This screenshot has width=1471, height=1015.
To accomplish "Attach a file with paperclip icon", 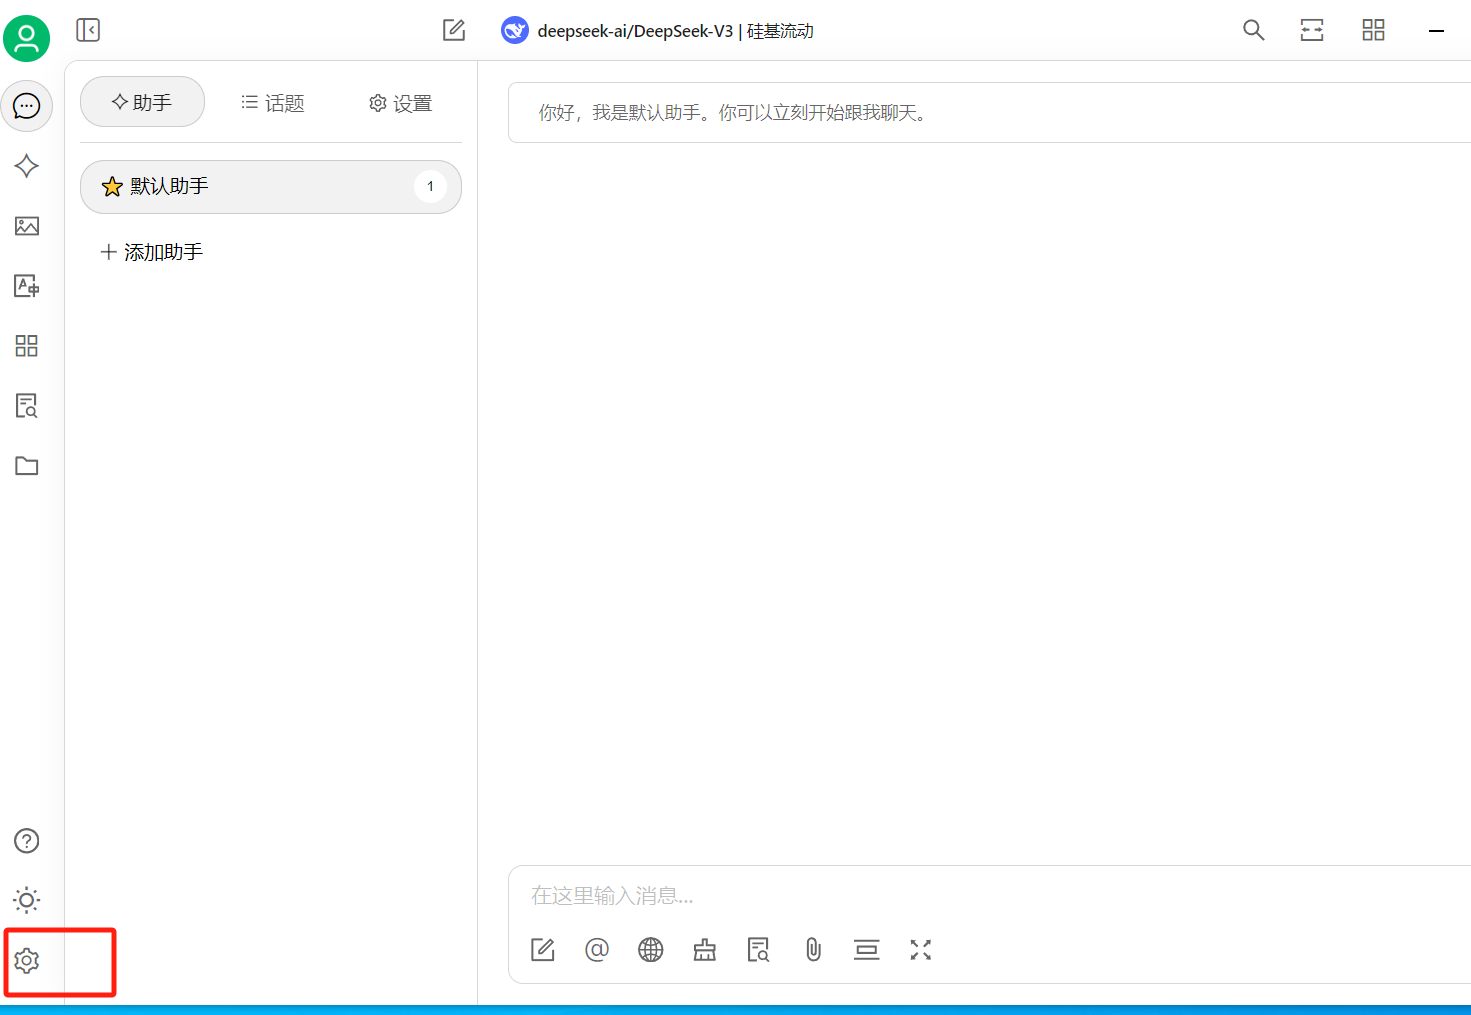I will tap(813, 950).
